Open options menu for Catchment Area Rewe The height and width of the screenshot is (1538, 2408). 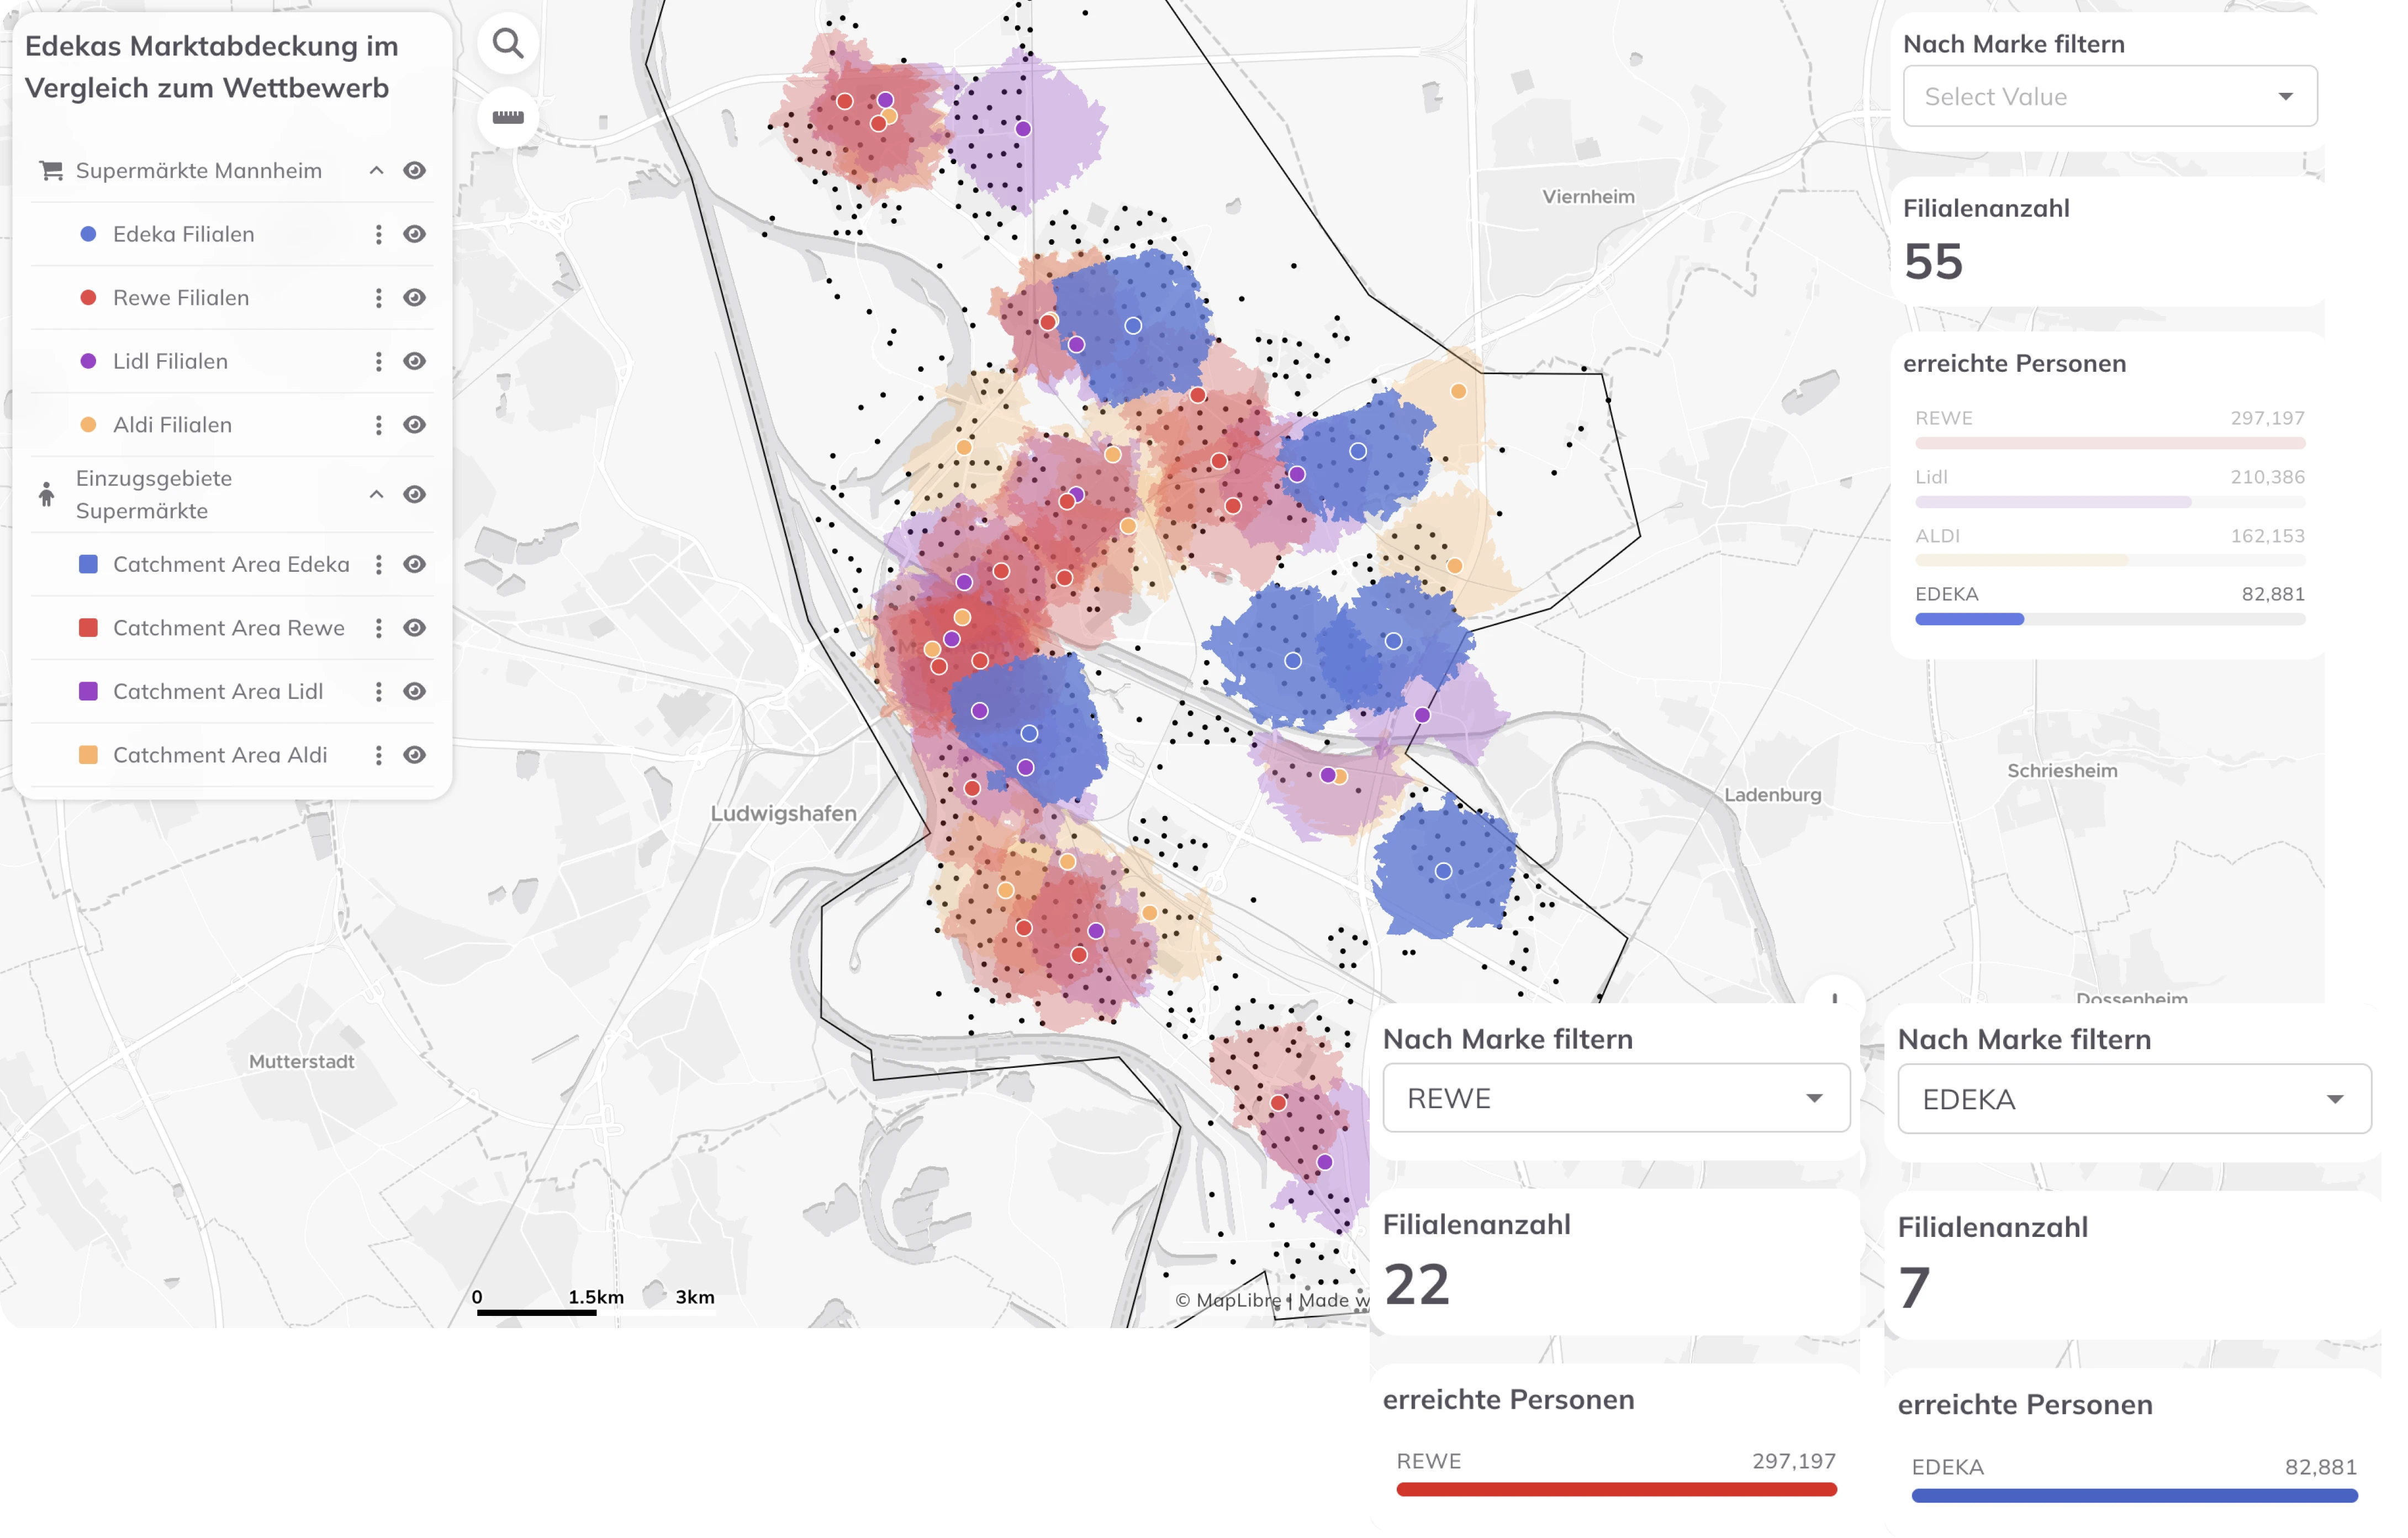coord(378,628)
